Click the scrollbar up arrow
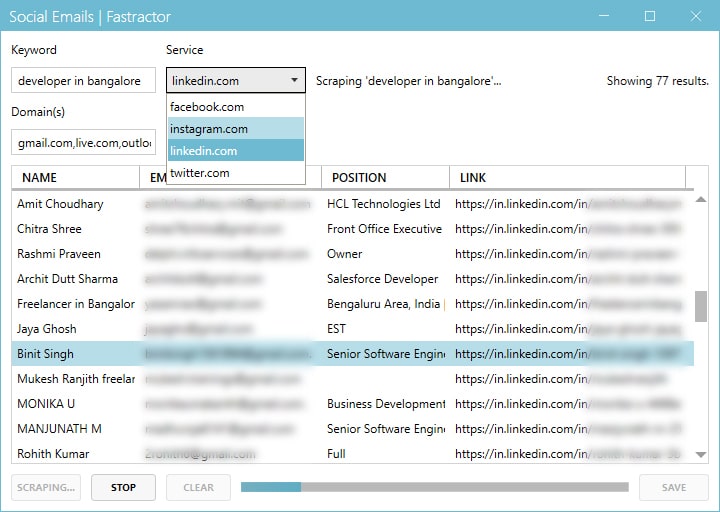Image resolution: width=720 pixels, height=512 pixels. click(701, 199)
